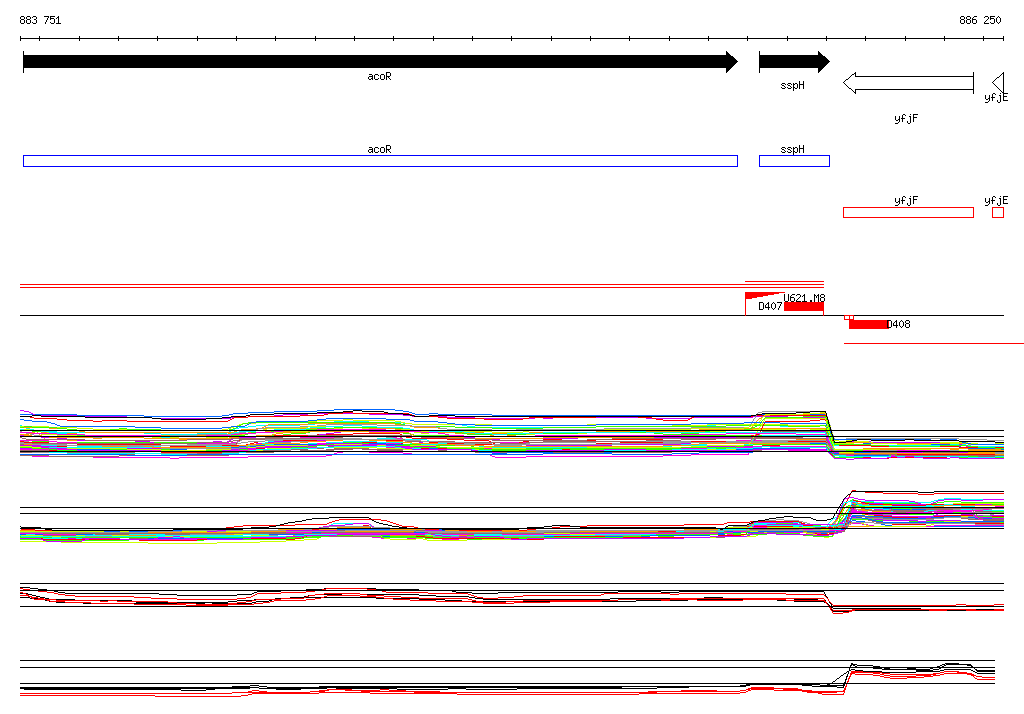This screenshot has width=1024, height=714.
Task: Click the D408 text label
Action: tap(899, 324)
